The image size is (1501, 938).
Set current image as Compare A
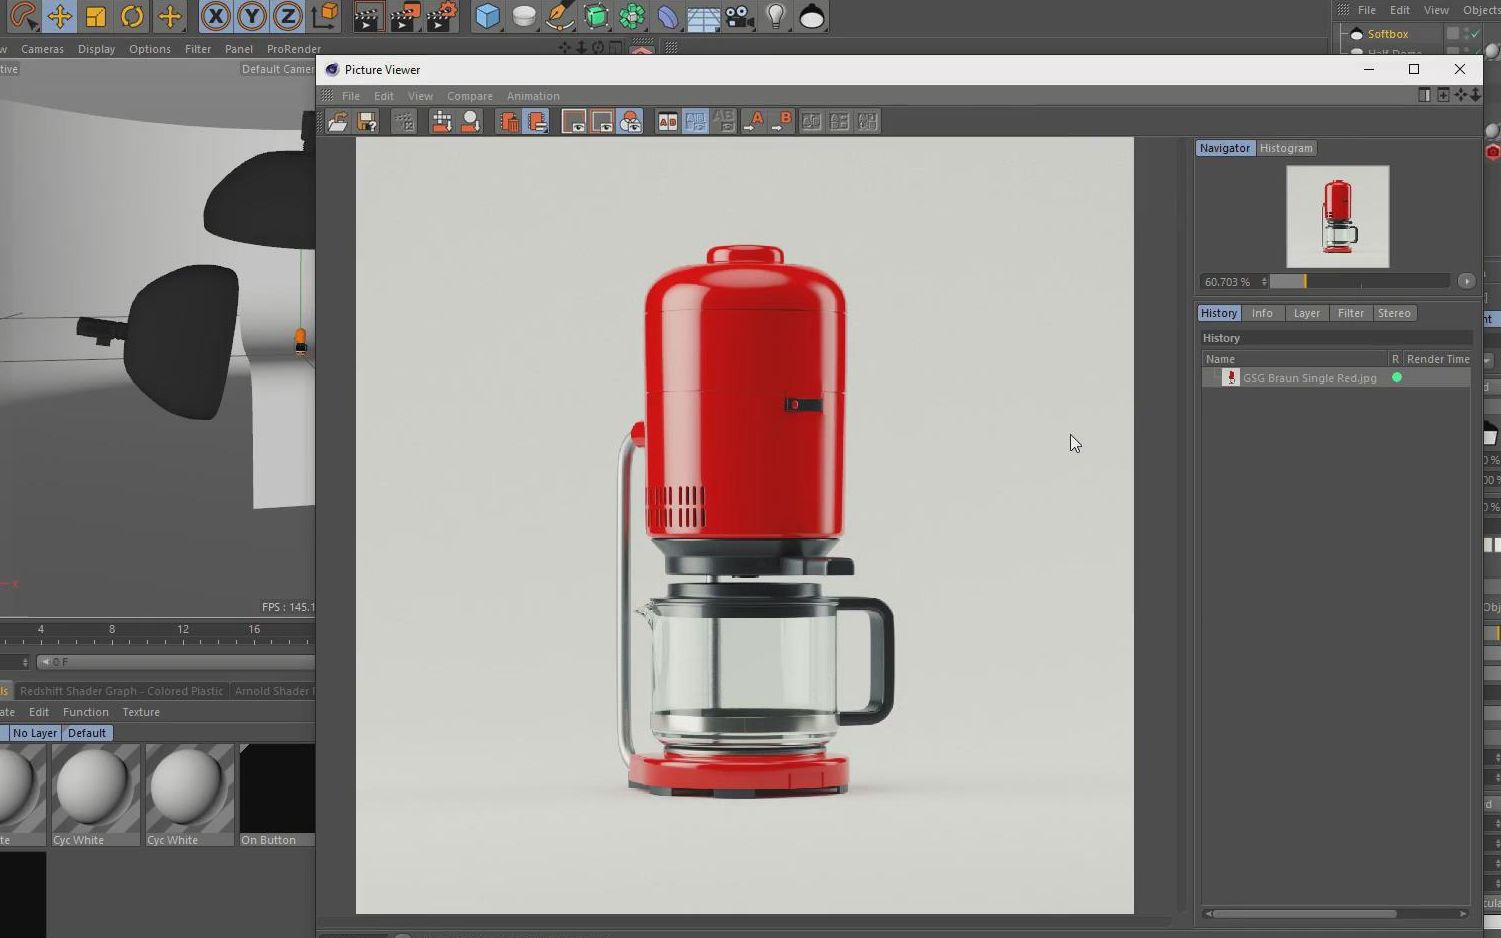point(756,121)
